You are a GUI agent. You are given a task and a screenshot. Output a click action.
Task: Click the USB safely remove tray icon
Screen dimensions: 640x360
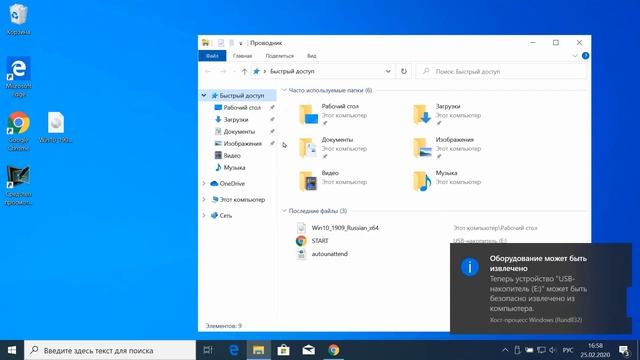coord(517,350)
